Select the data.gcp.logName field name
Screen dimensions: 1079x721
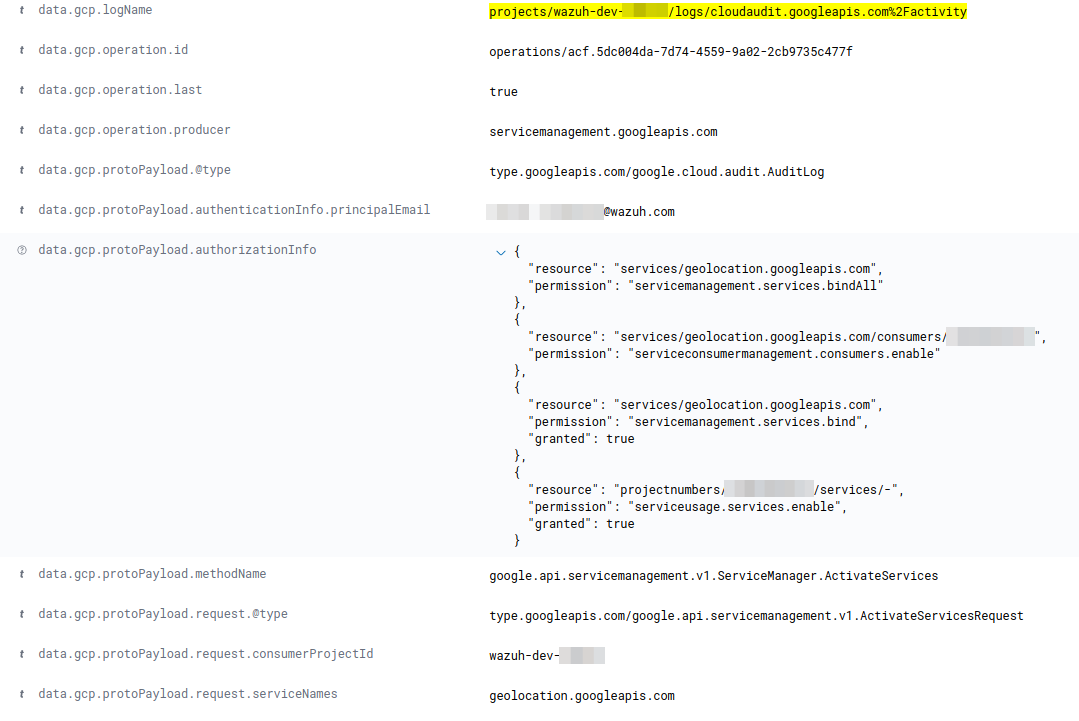click(x=95, y=10)
